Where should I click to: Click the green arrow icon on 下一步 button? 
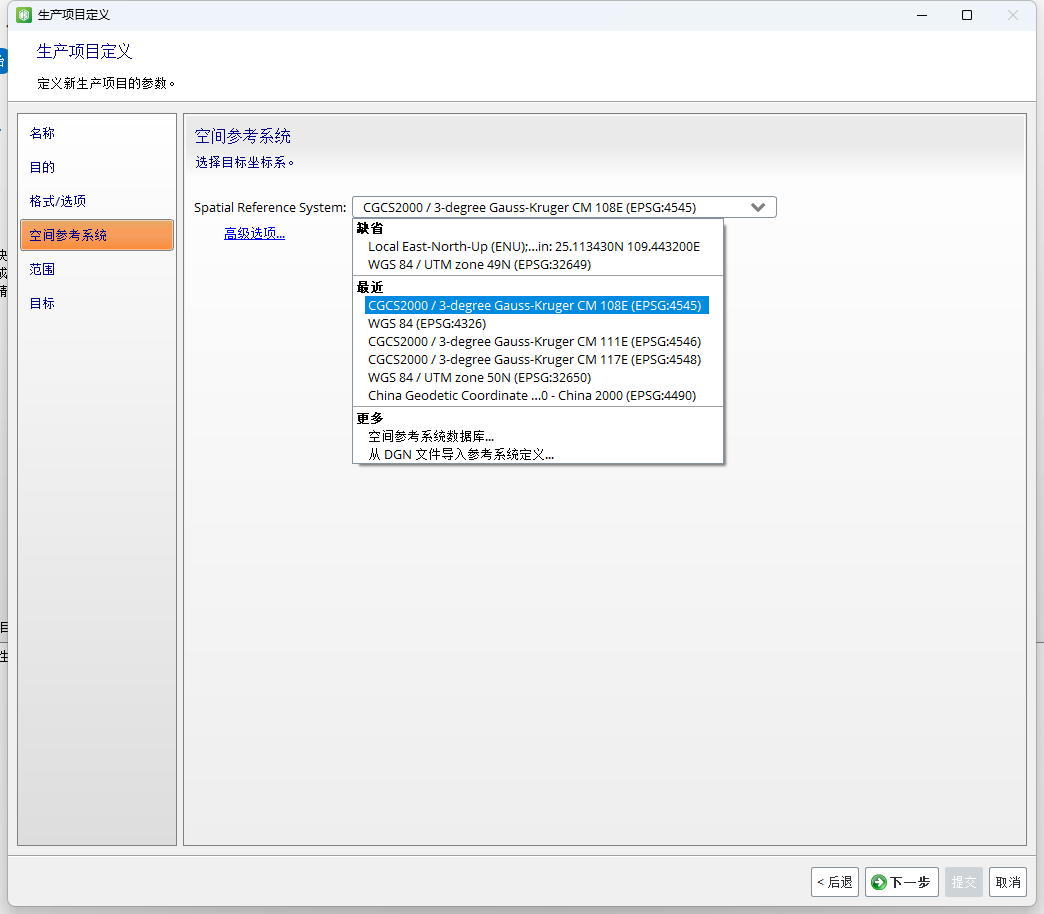click(879, 882)
